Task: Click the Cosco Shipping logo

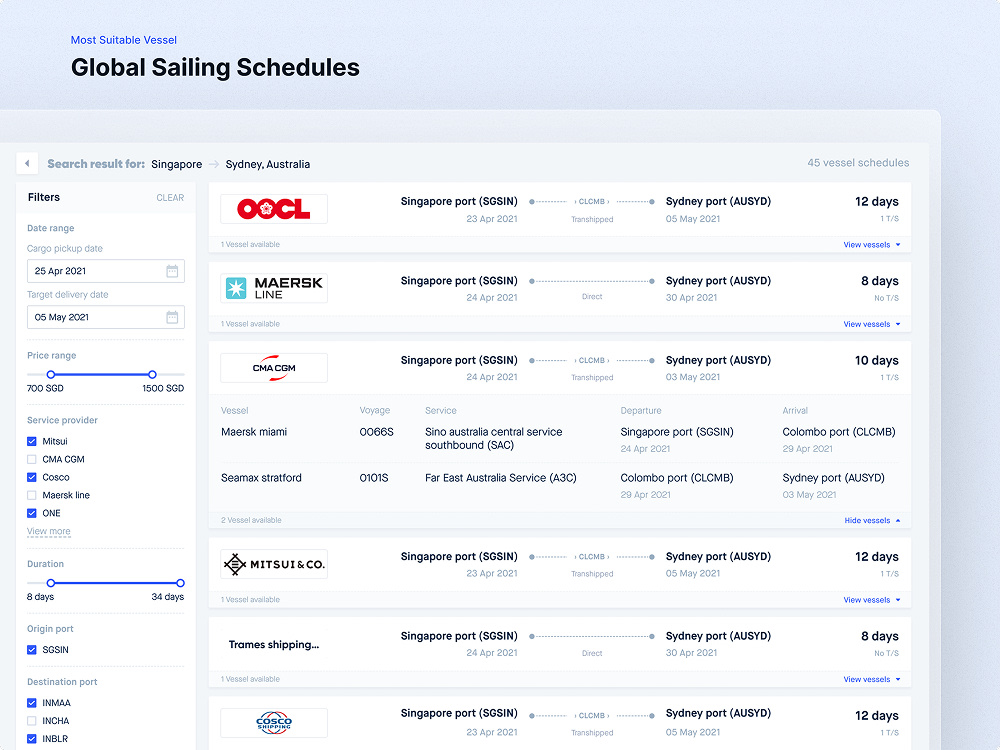Action: (x=274, y=723)
